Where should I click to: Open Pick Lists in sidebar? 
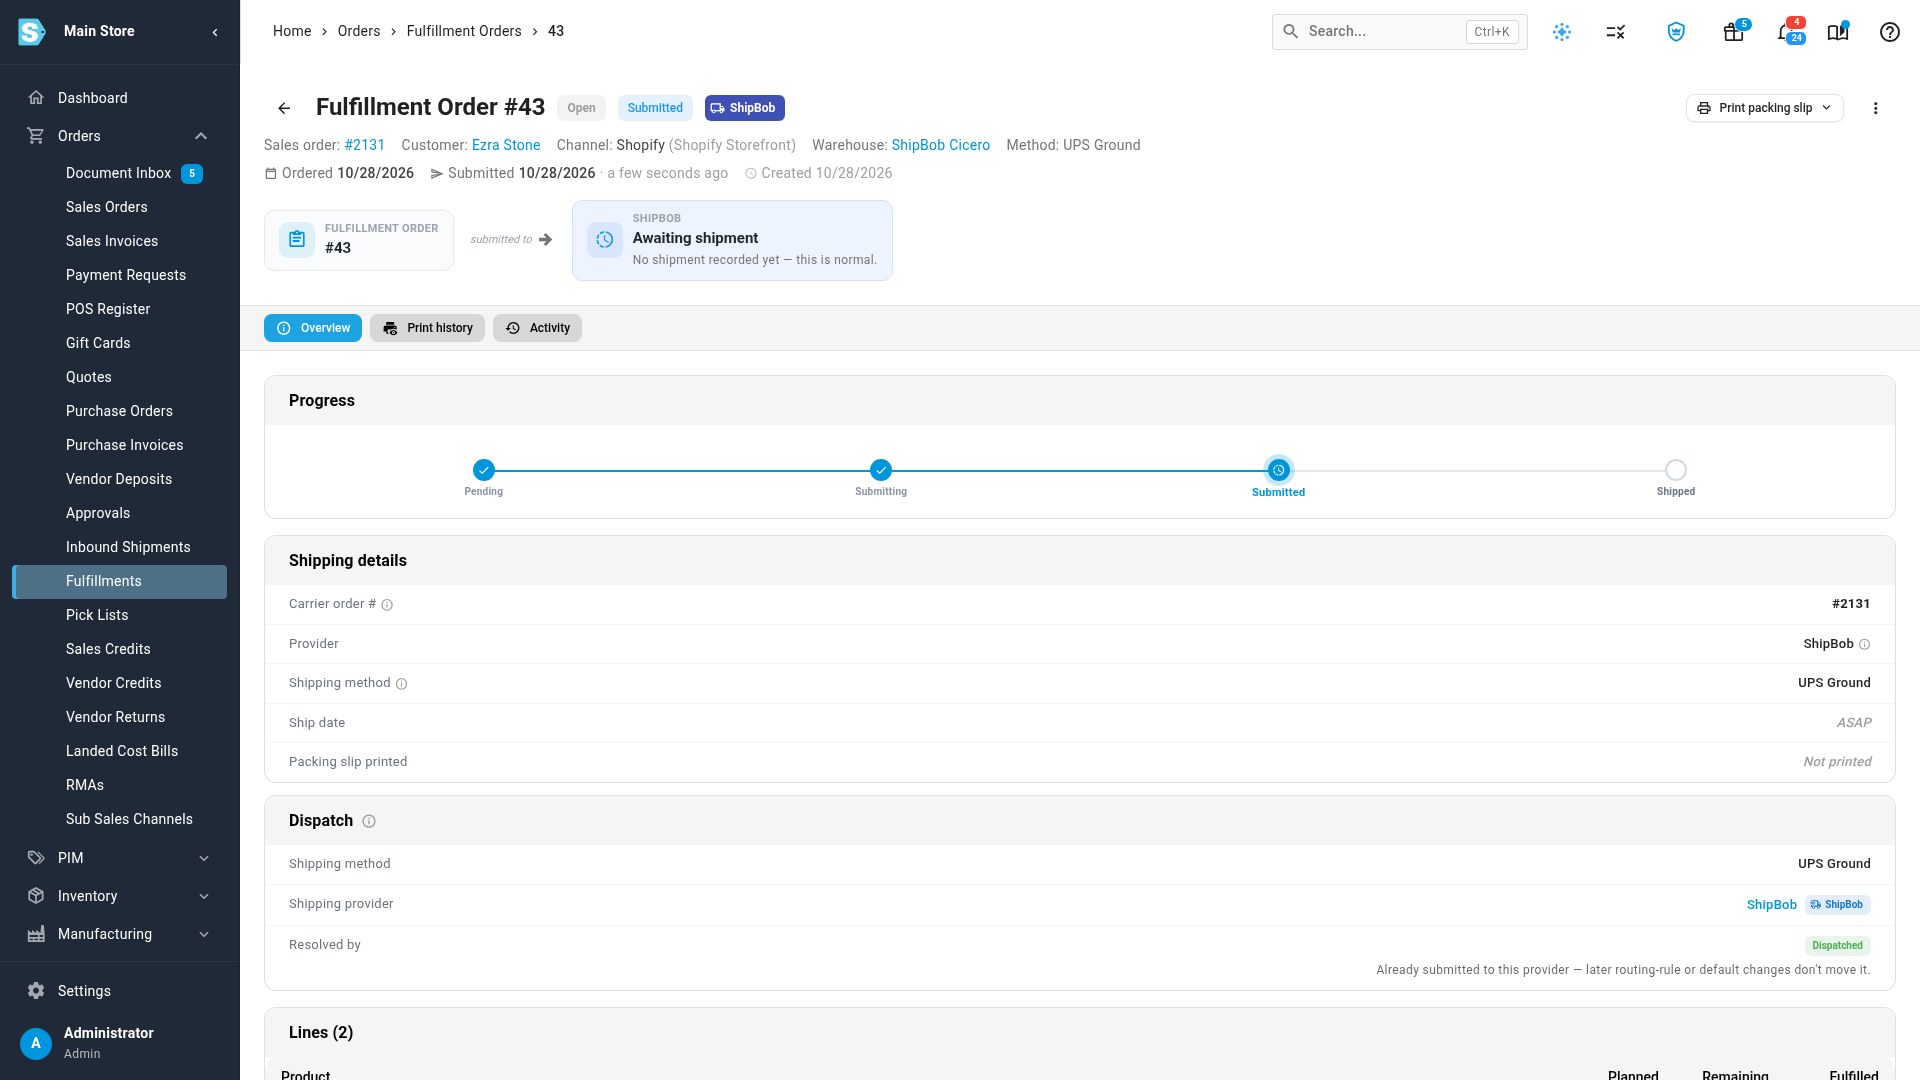pos(97,615)
